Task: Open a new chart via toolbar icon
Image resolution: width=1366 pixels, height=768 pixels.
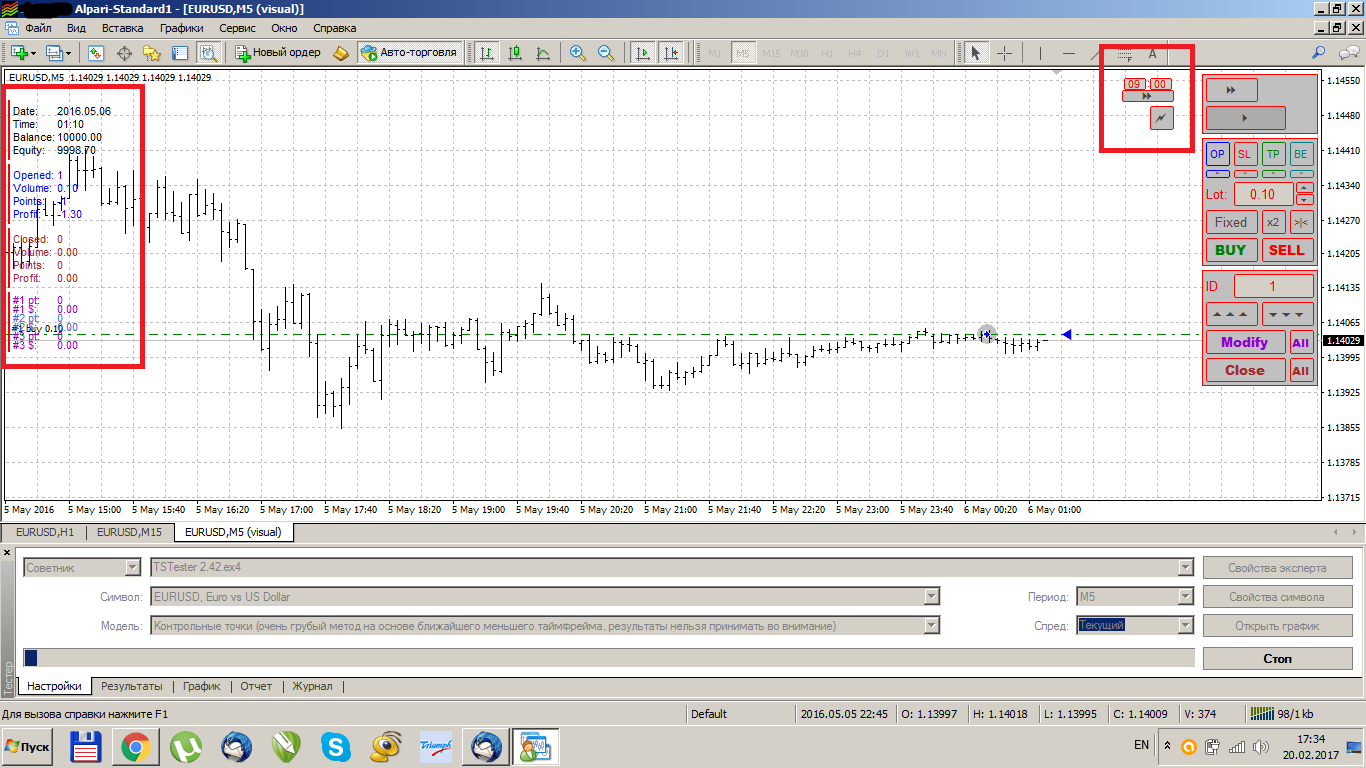Action: point(19,52)
